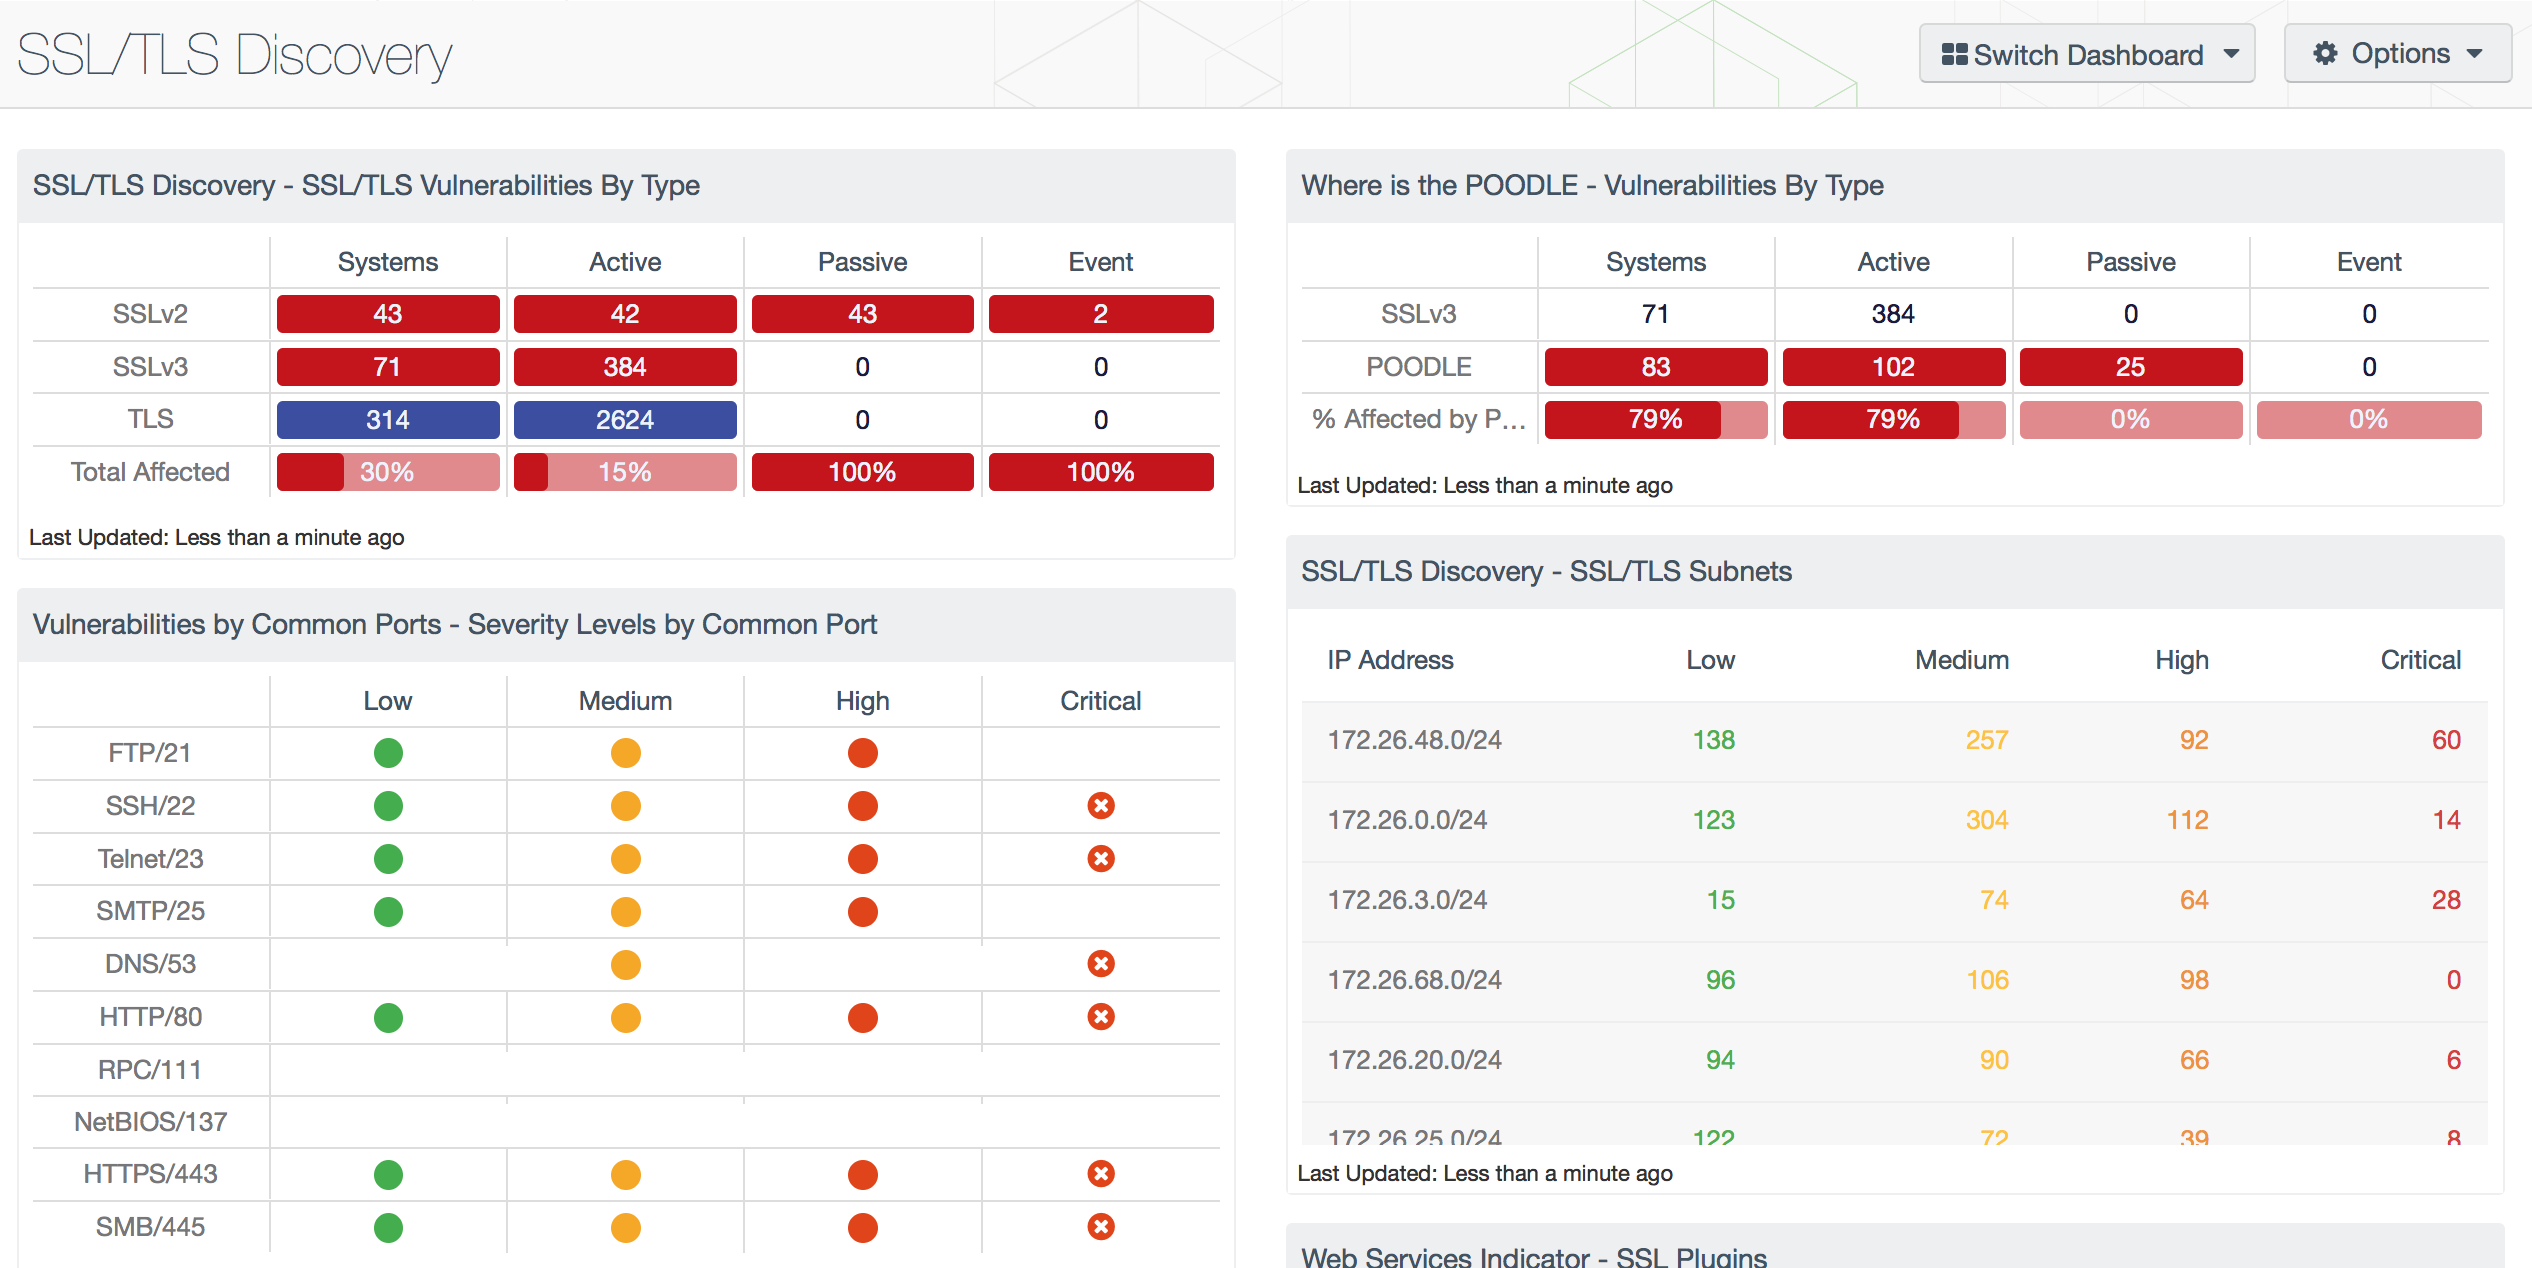
Task: Click the DNS/53 Medium orange indicator
Action: pos(626,965)
